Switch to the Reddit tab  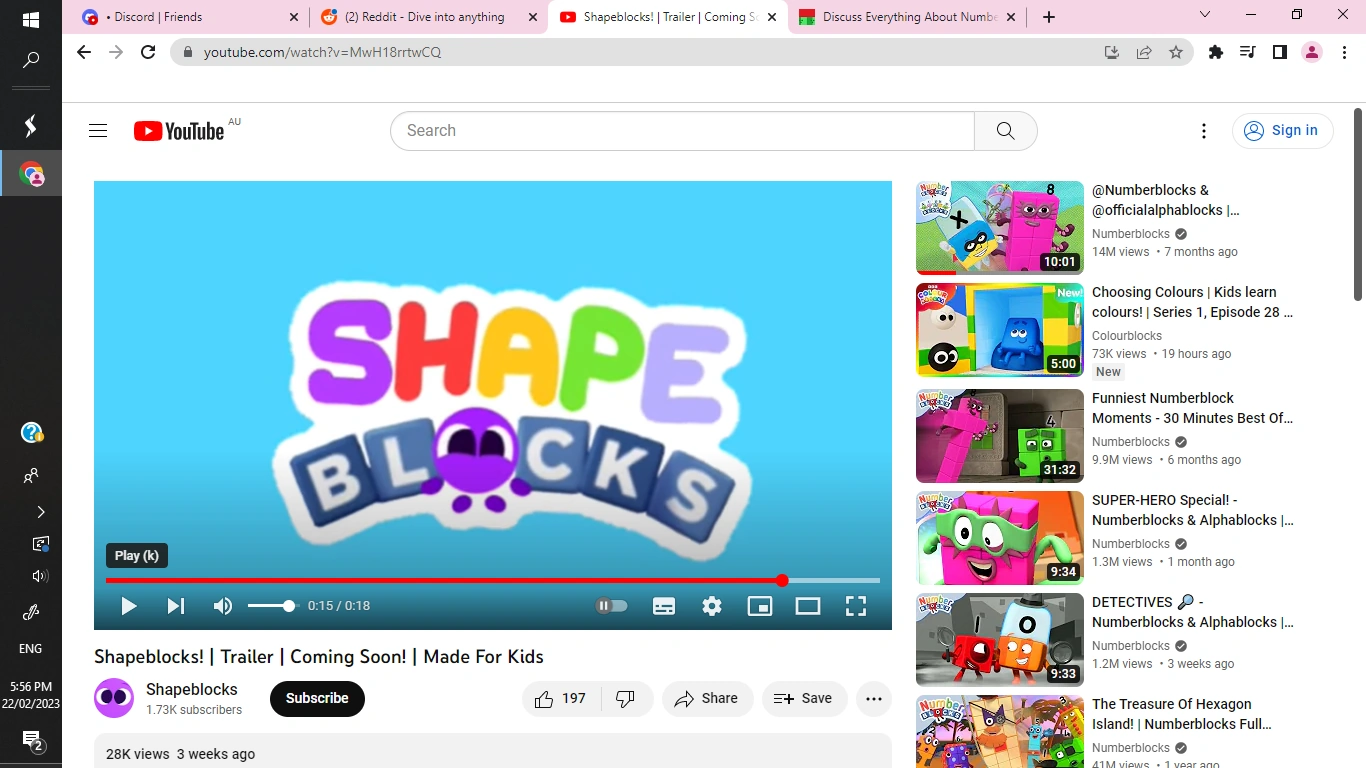tap(425, 17)
